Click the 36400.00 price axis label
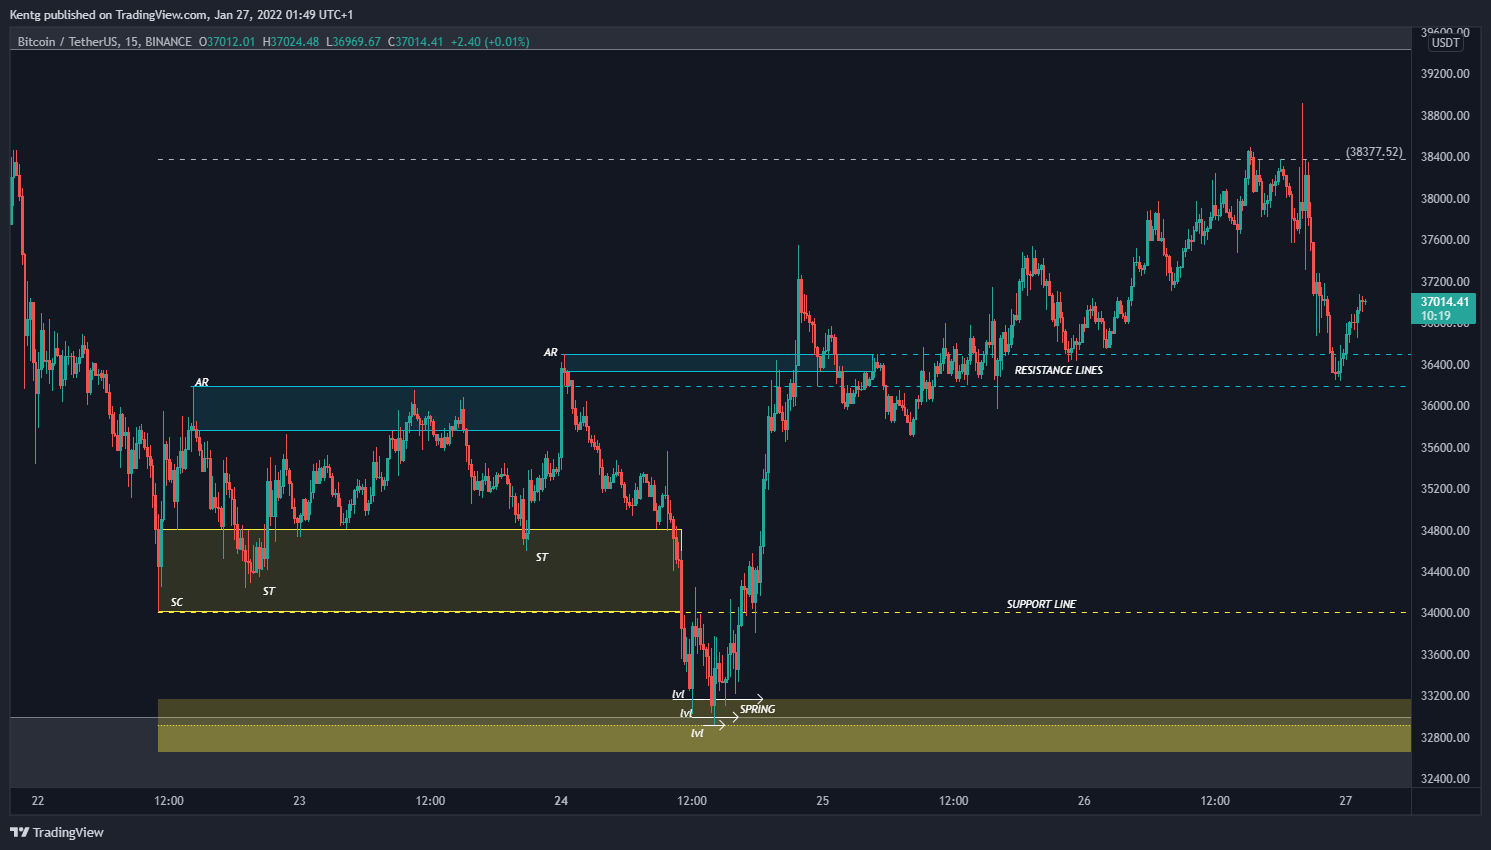1491x850 pixels. (1445, 365)
